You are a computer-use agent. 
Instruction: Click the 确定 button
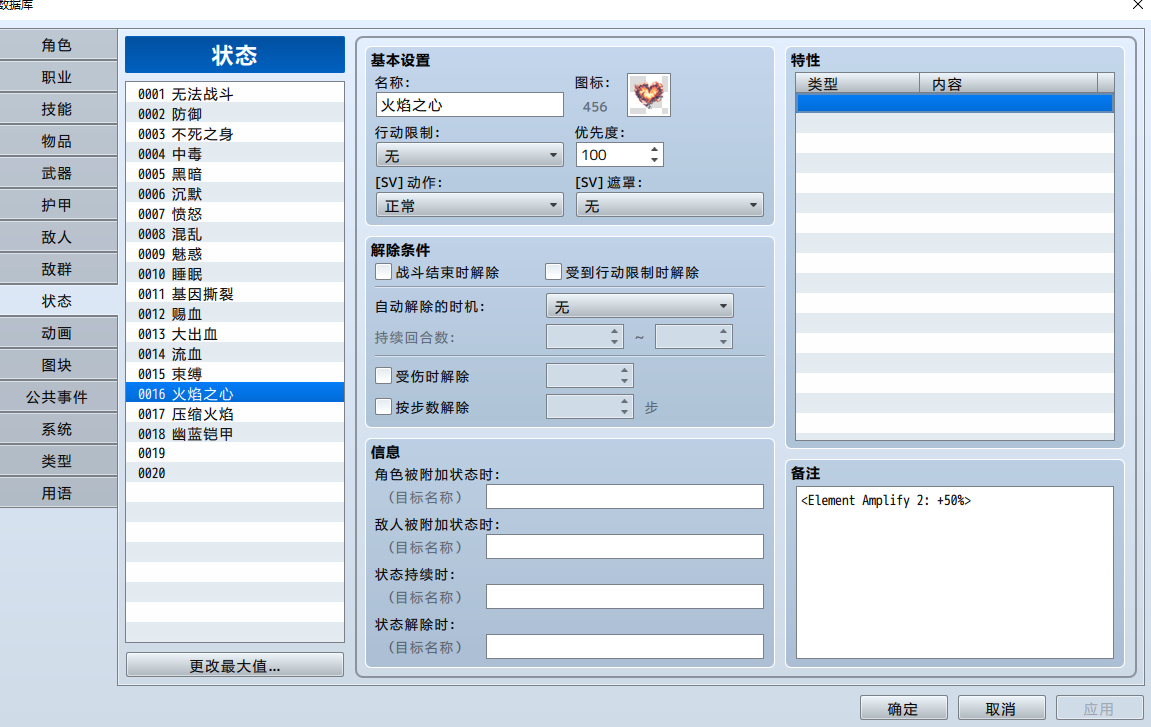[903, 709]
